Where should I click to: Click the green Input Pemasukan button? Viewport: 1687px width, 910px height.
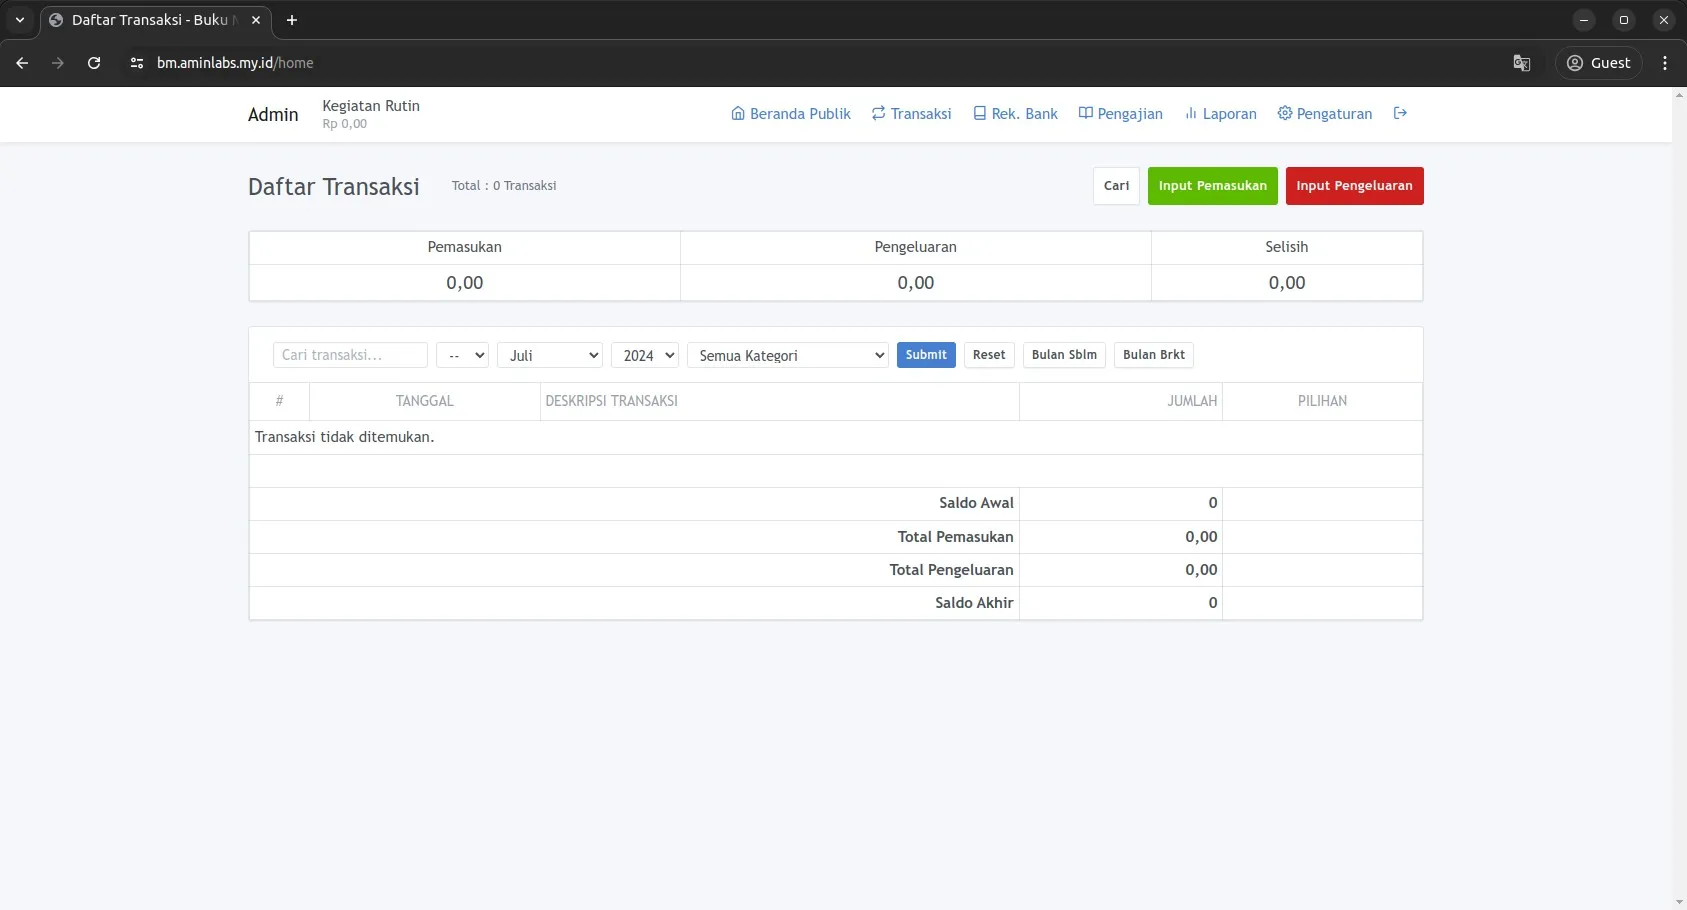coord(1212,186)
